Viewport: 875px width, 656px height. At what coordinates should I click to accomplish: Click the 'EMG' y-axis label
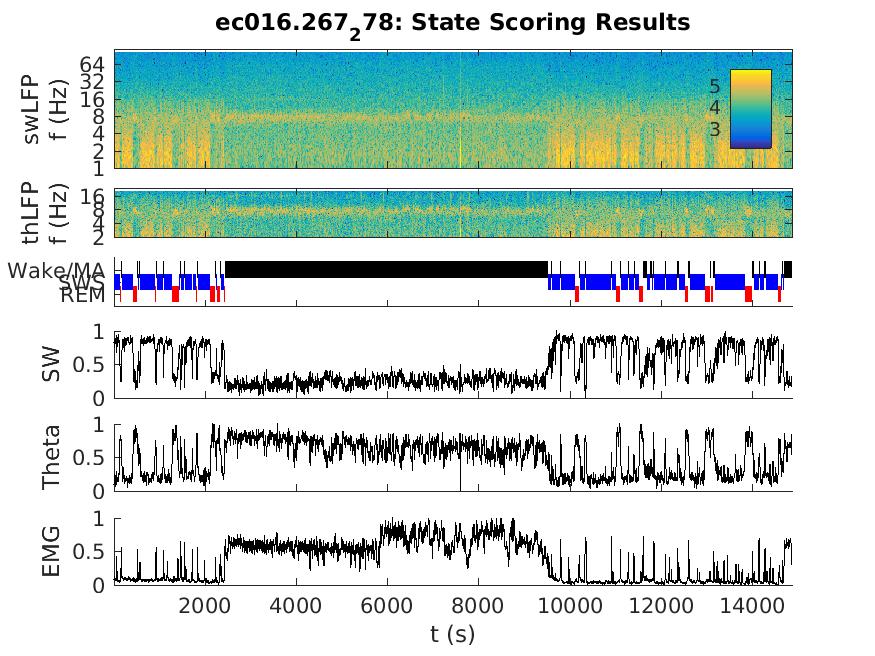51,551
